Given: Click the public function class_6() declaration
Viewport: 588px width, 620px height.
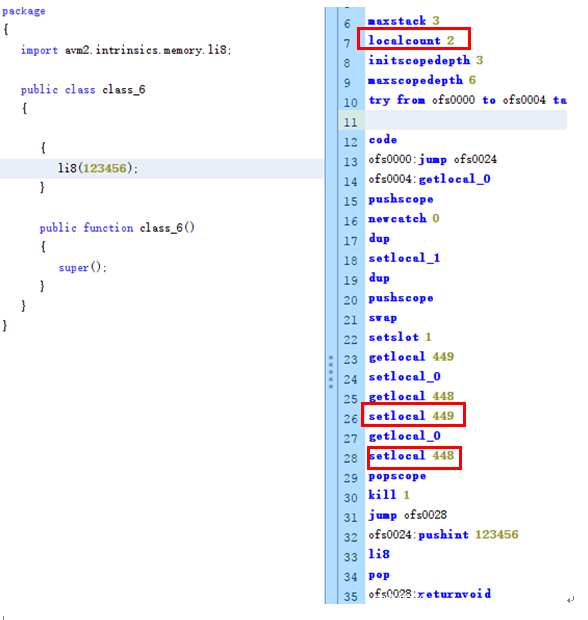Looking at the screenshot, I should (x=117, y=228).
